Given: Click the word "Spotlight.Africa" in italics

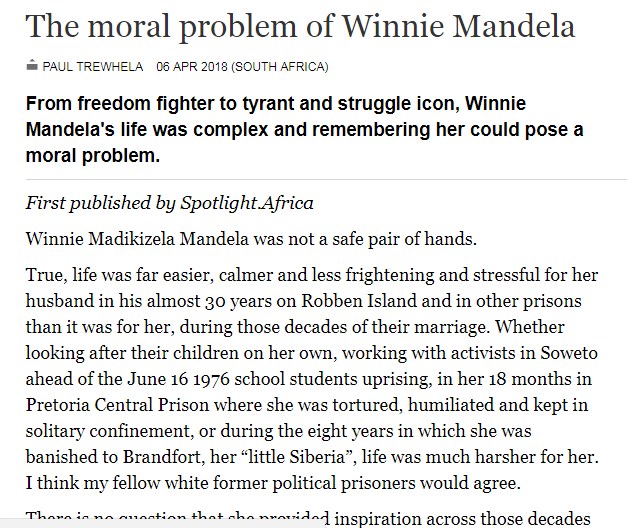Looking at the screenshot, I should click(247, 203).
